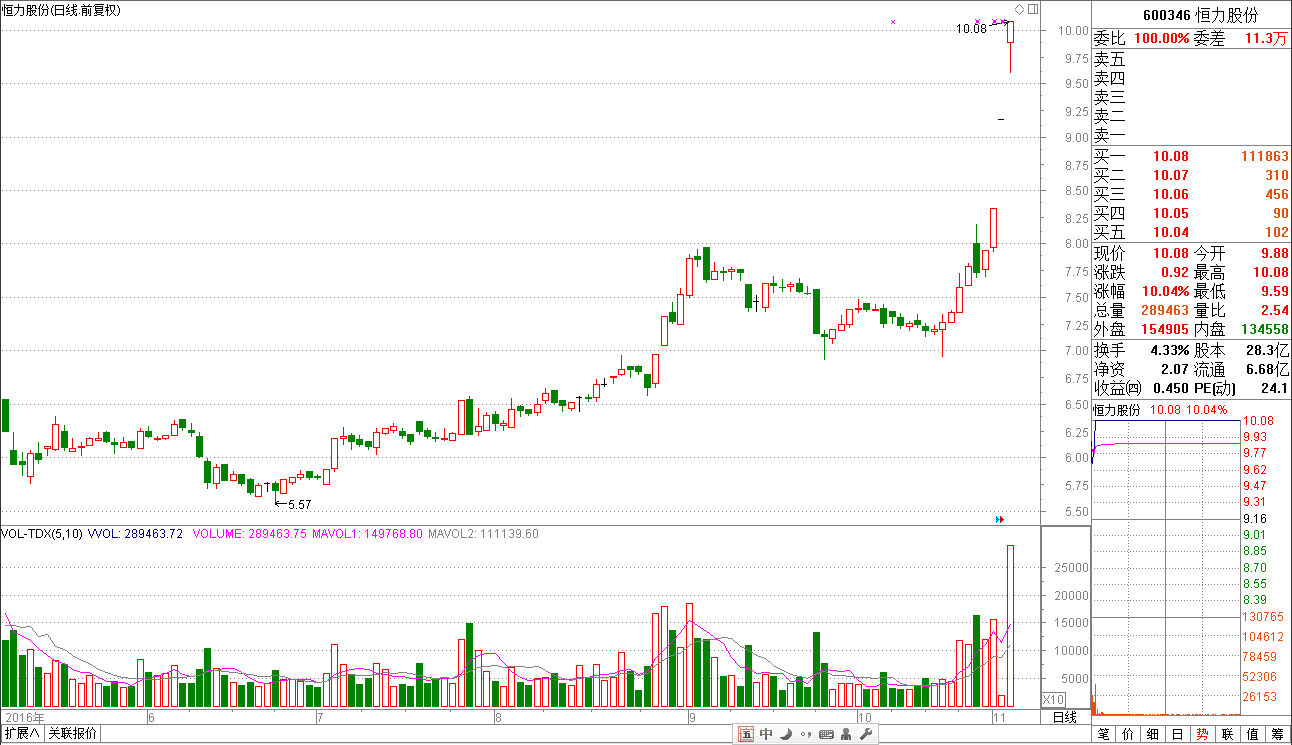Click the 外盘 value 154905
This screenshot has width=1292, height=745.
pos(1165,329)
